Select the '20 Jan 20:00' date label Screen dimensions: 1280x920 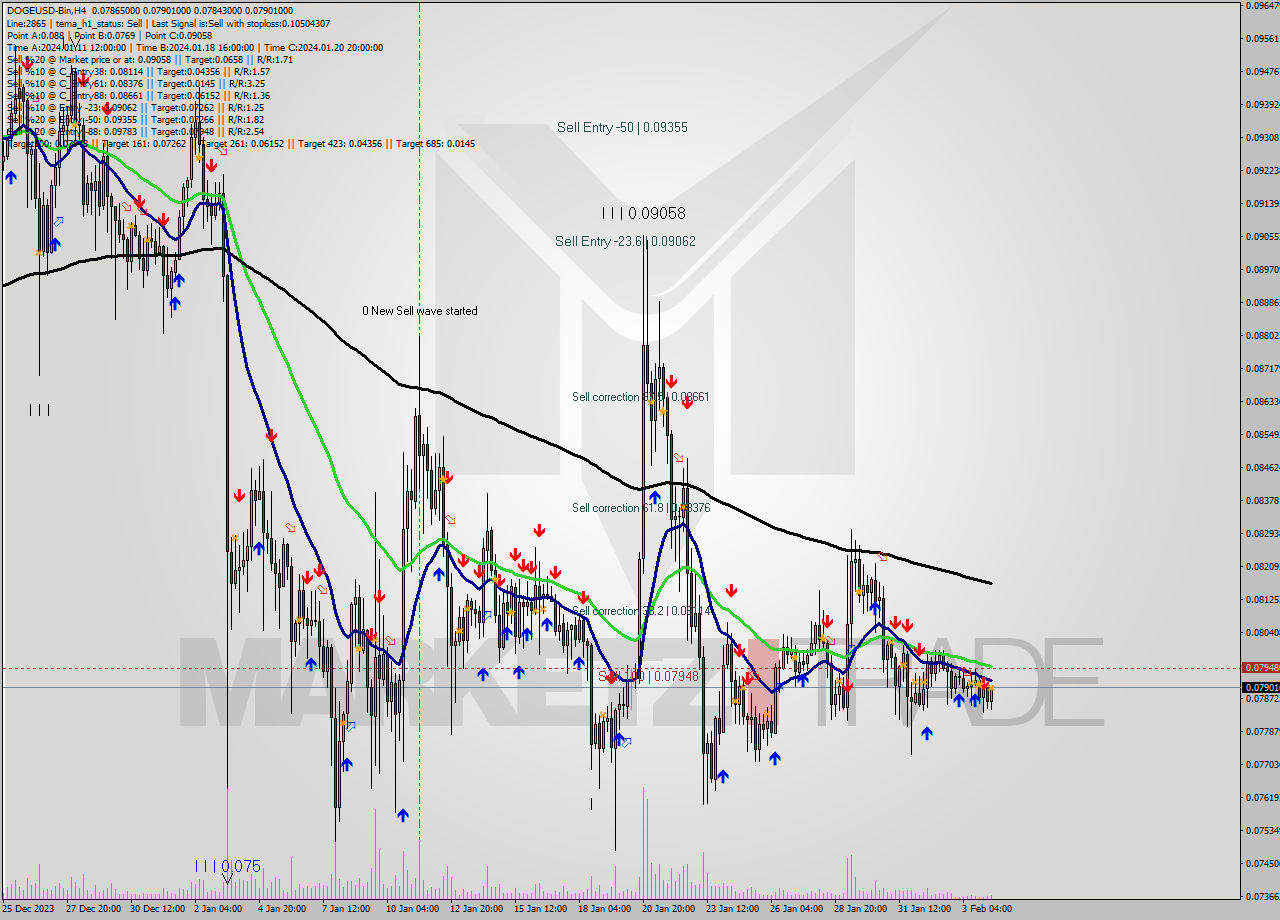[x=671, y=908]
